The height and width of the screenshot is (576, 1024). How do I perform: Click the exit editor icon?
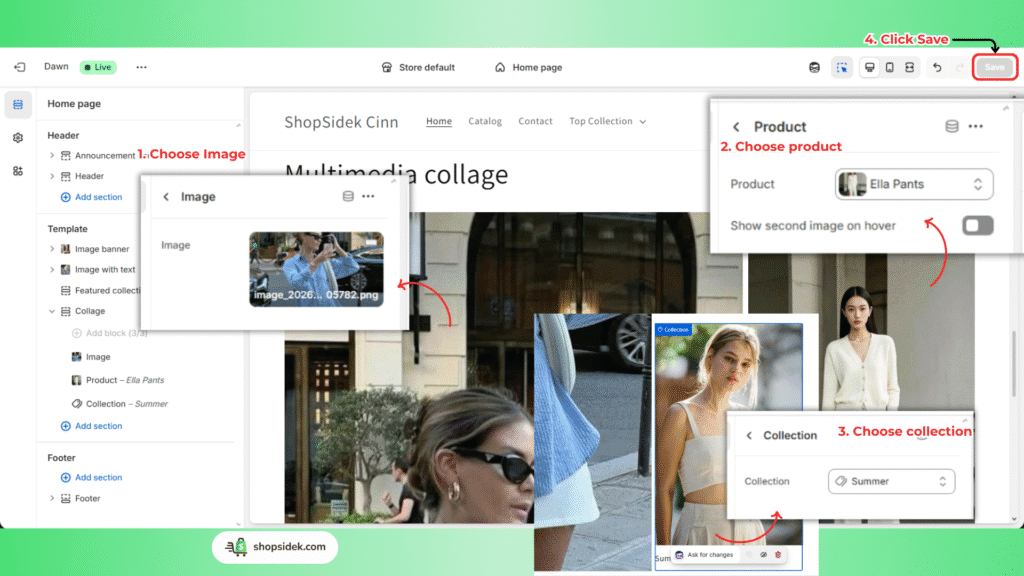(19, 67)
